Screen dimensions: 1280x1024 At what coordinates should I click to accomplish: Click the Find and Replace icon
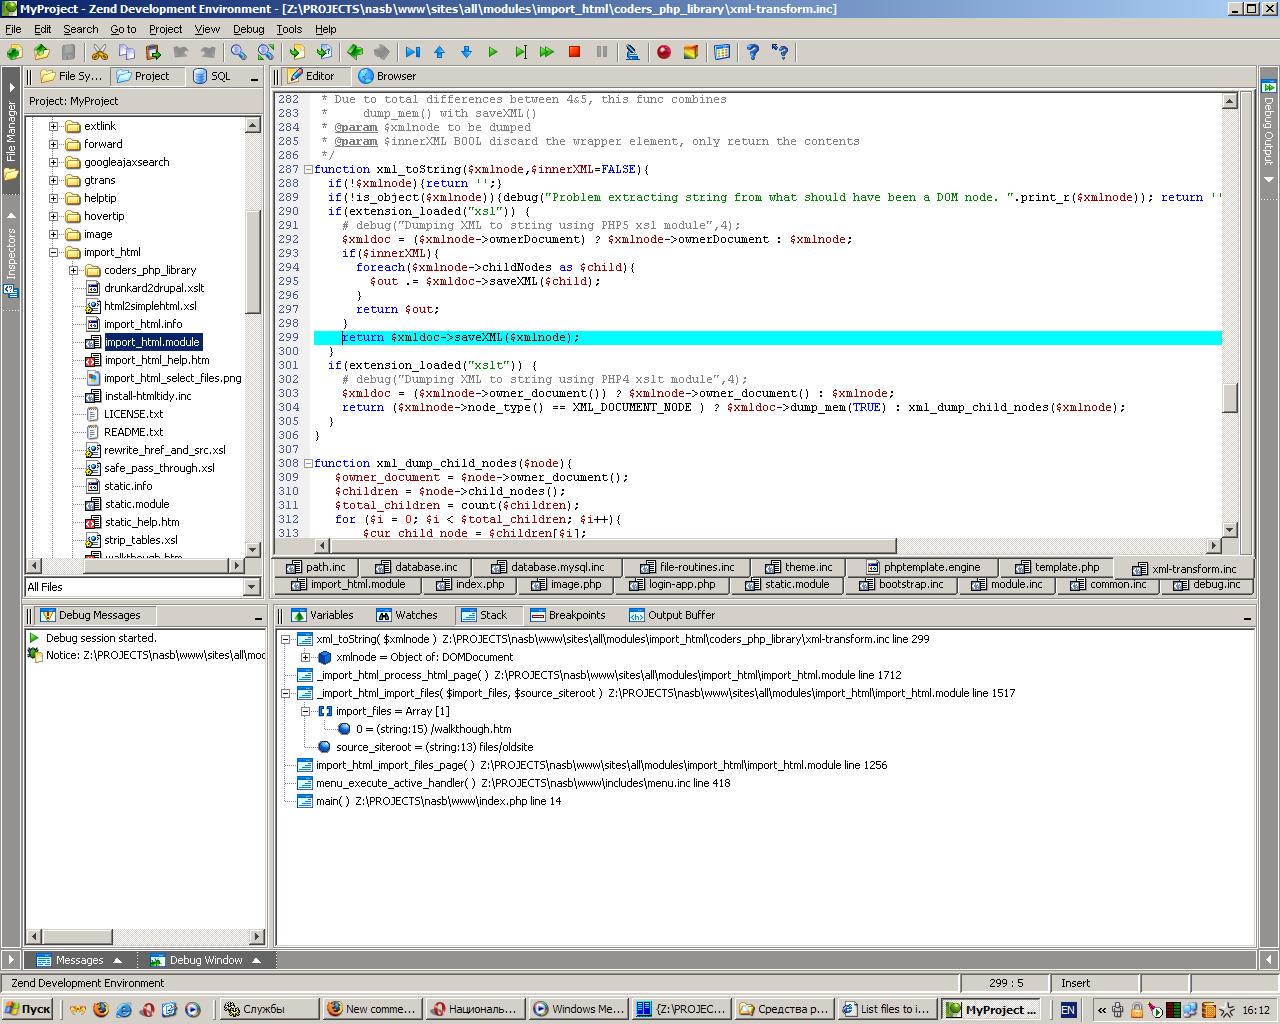pyautogui.click(x=266, y=52)
